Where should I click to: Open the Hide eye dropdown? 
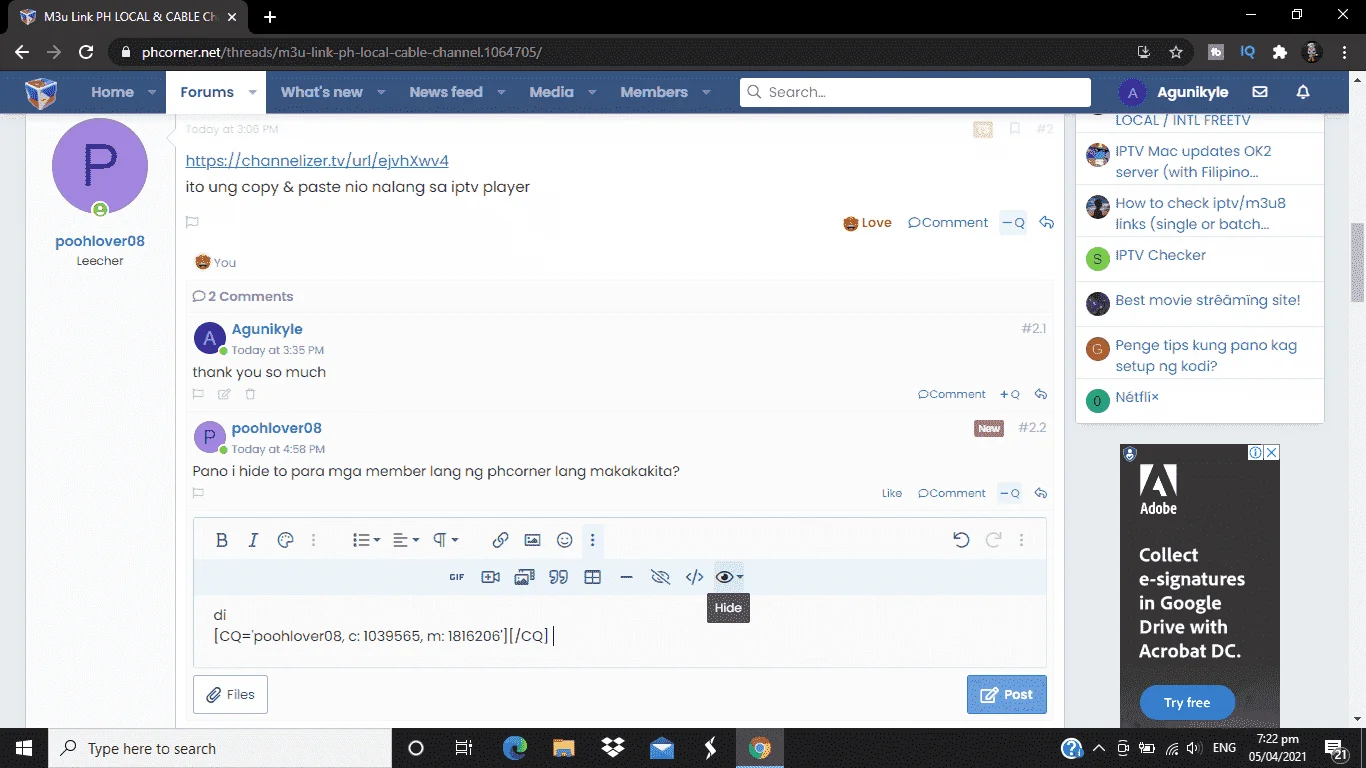729,577
